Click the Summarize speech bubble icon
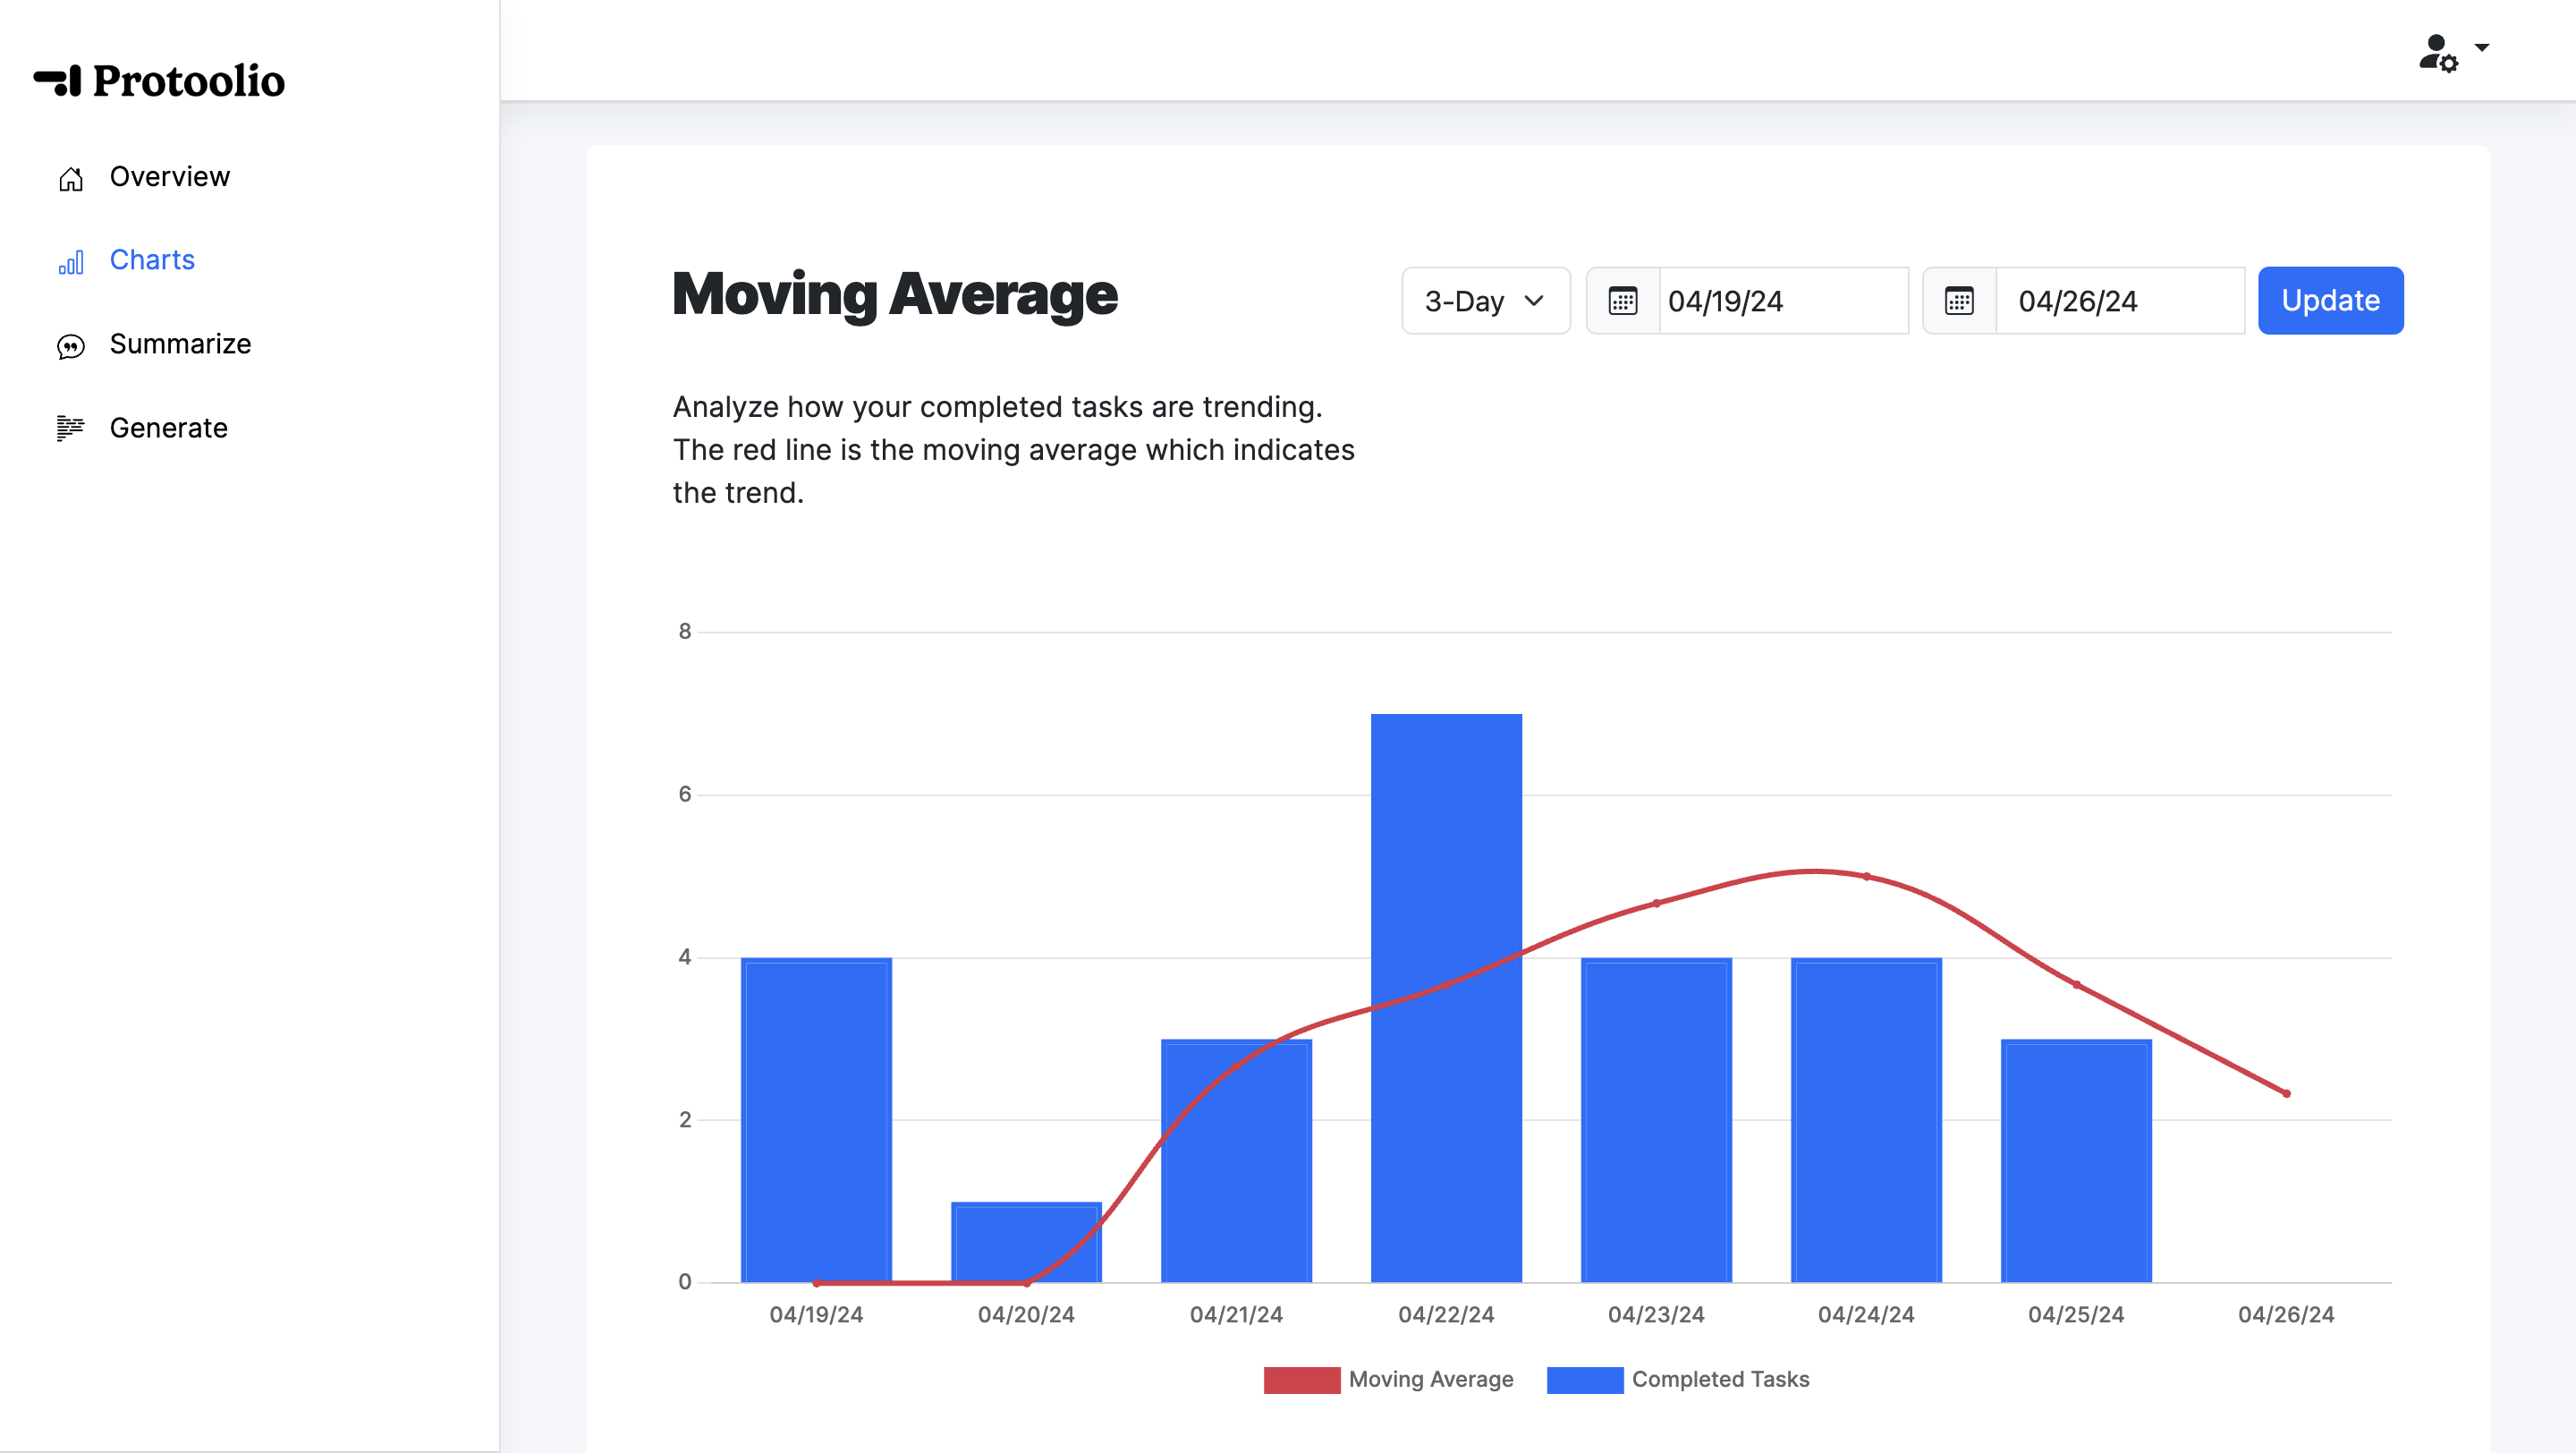The height and width of the screenshot is (1453, 2576). [x=71, y=346]
